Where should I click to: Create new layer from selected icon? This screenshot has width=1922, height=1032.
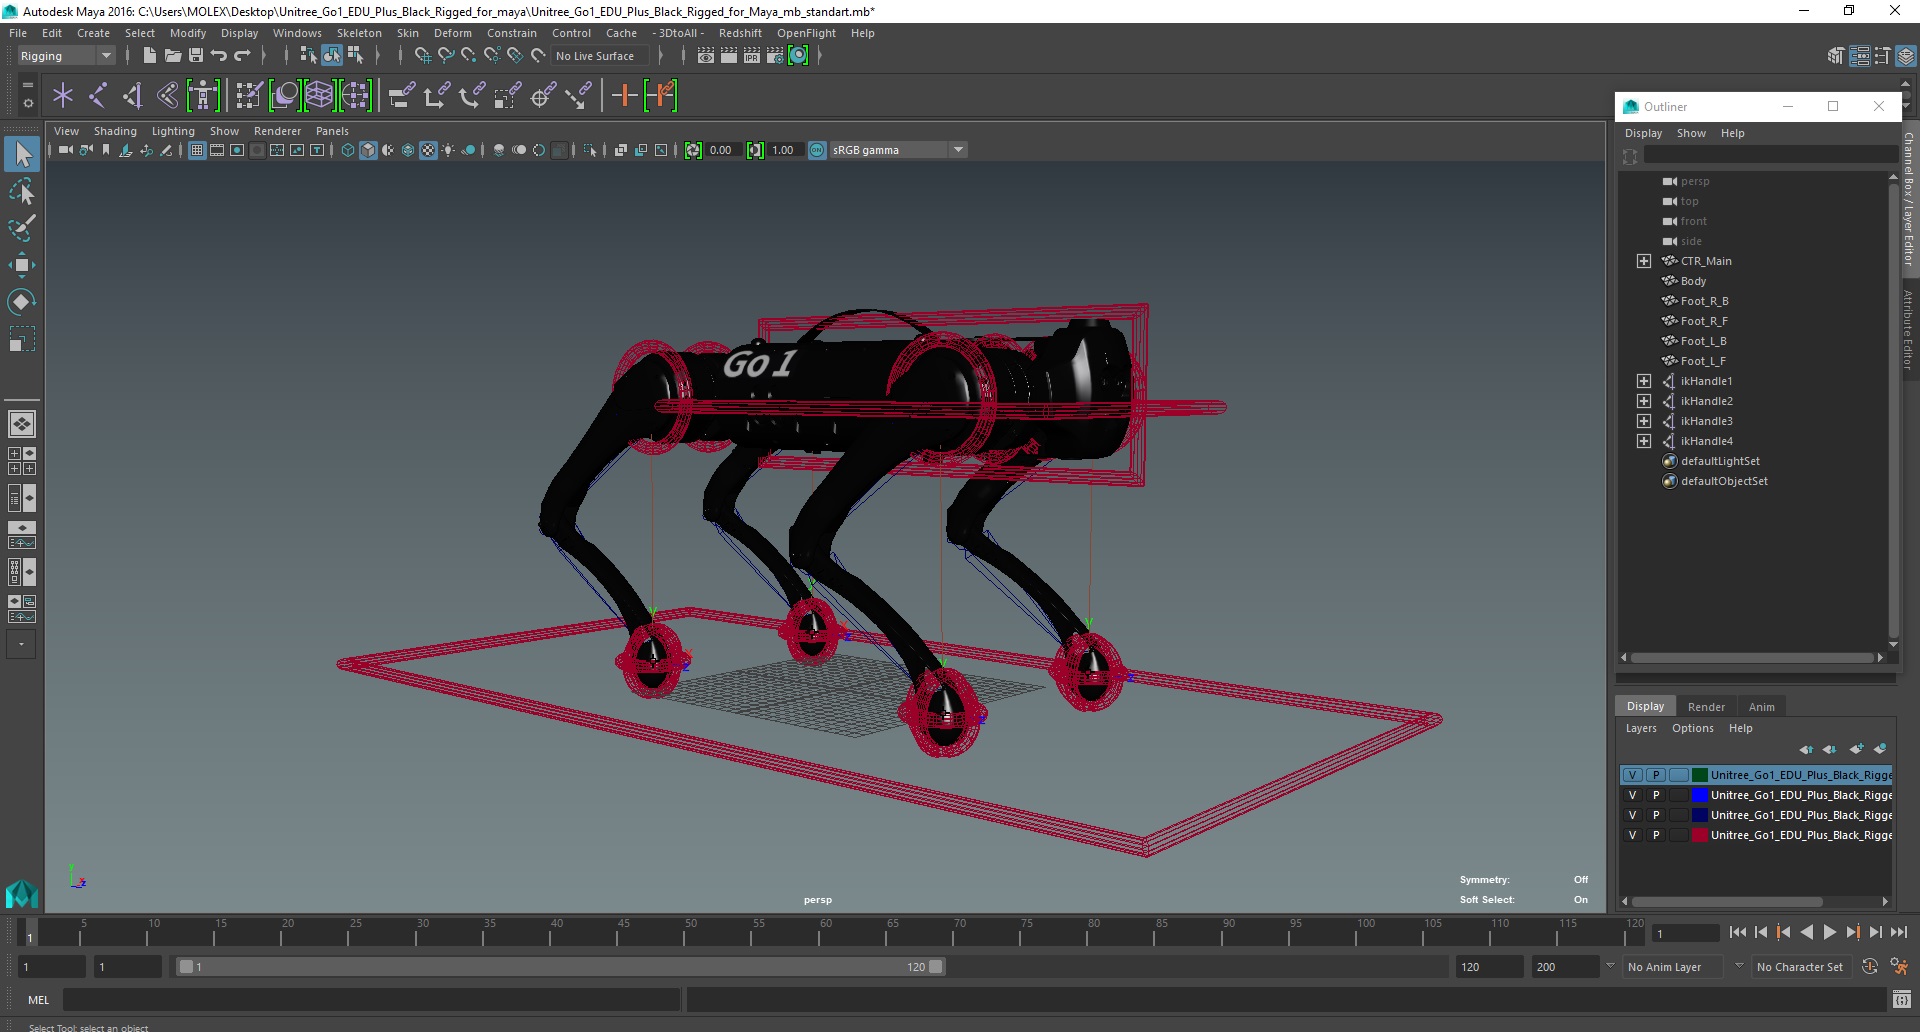(x=1880, y=749)
